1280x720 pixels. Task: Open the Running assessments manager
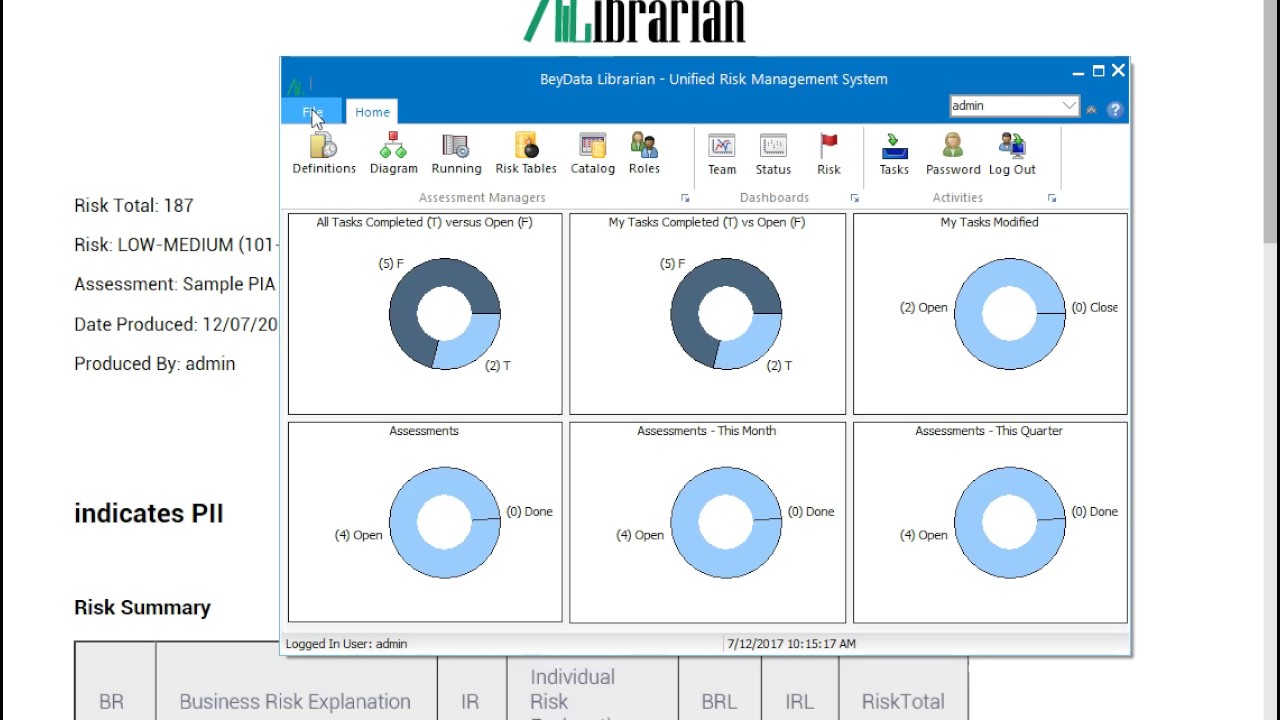point(456,154)
